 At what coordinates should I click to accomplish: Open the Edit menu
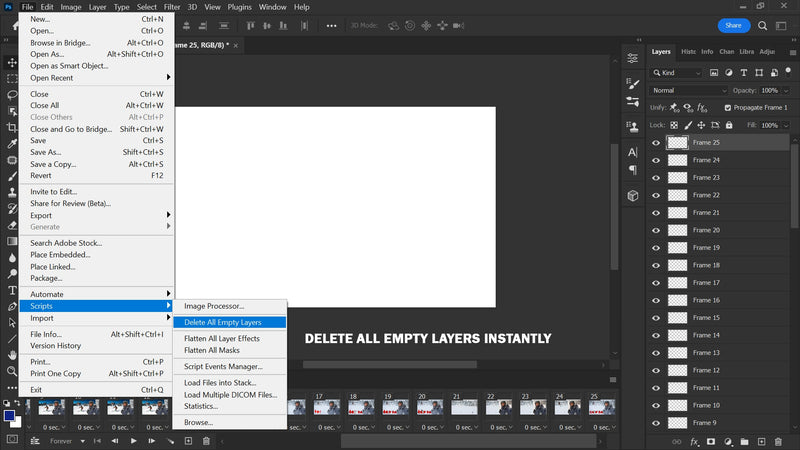click(47, 7)
